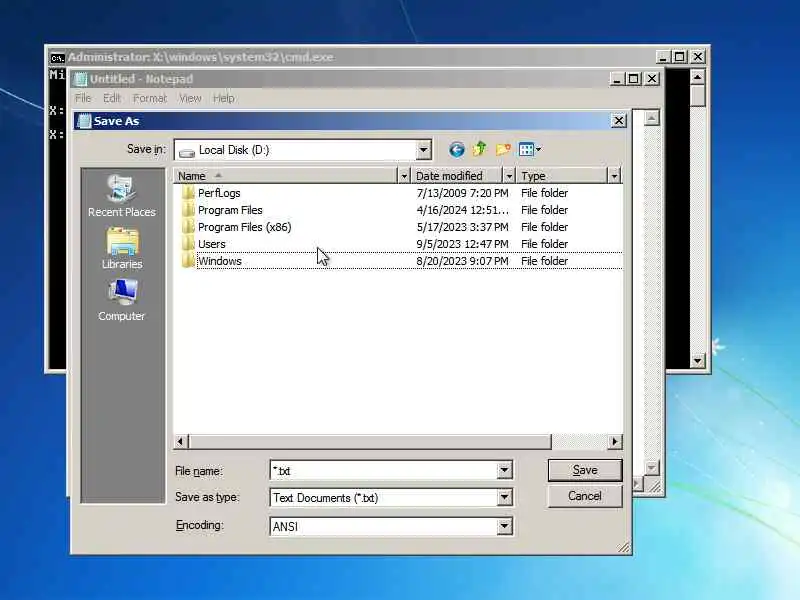Image resolution: width=800 pixels, height=600 pixels.
Task: Select the Users folder icon
Action: pos(188,243)
